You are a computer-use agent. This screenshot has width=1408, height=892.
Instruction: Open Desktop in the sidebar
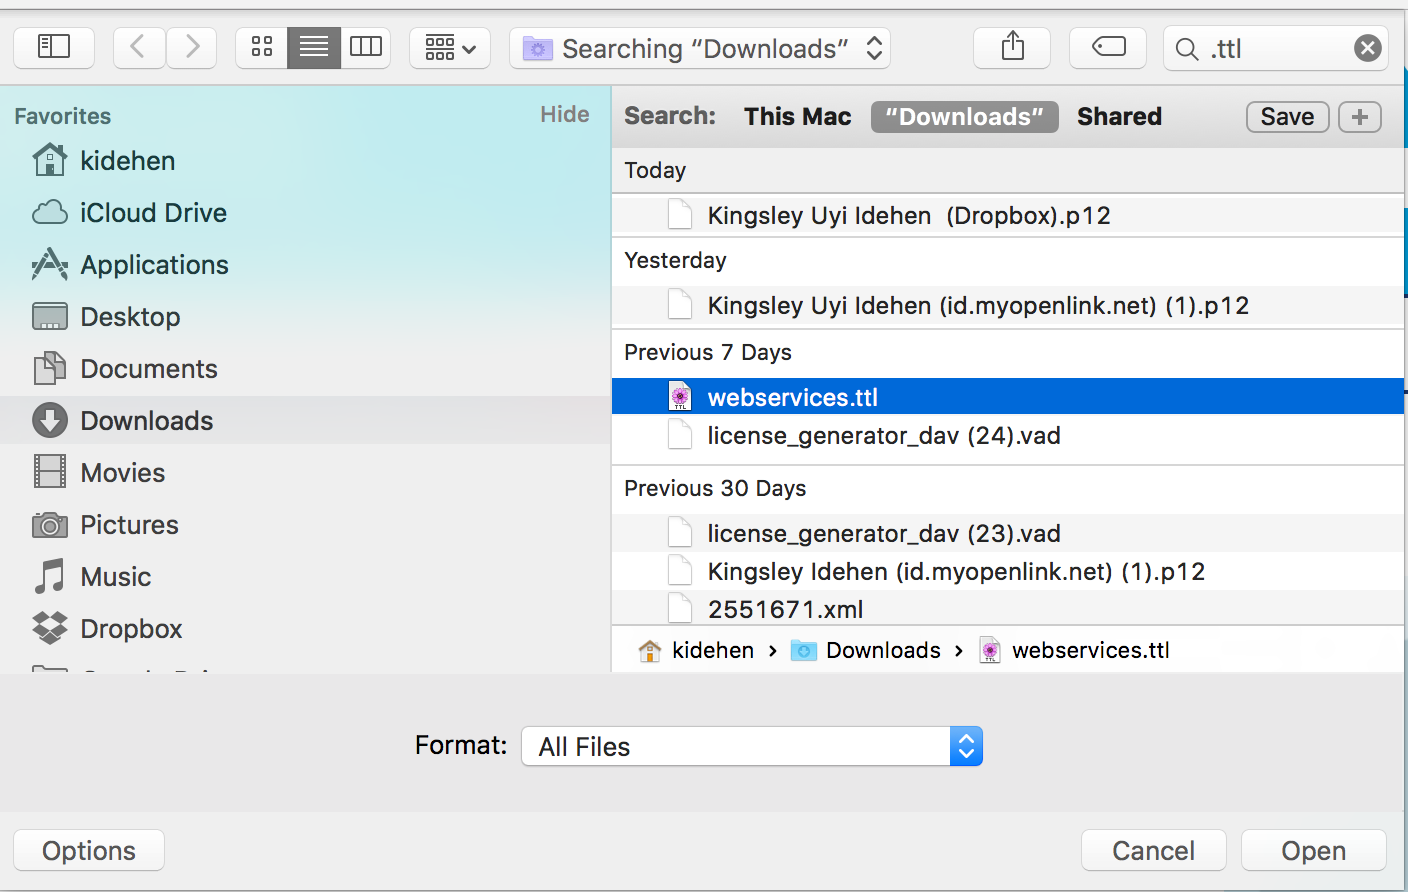pyautogui.click(x=305, y=317)
